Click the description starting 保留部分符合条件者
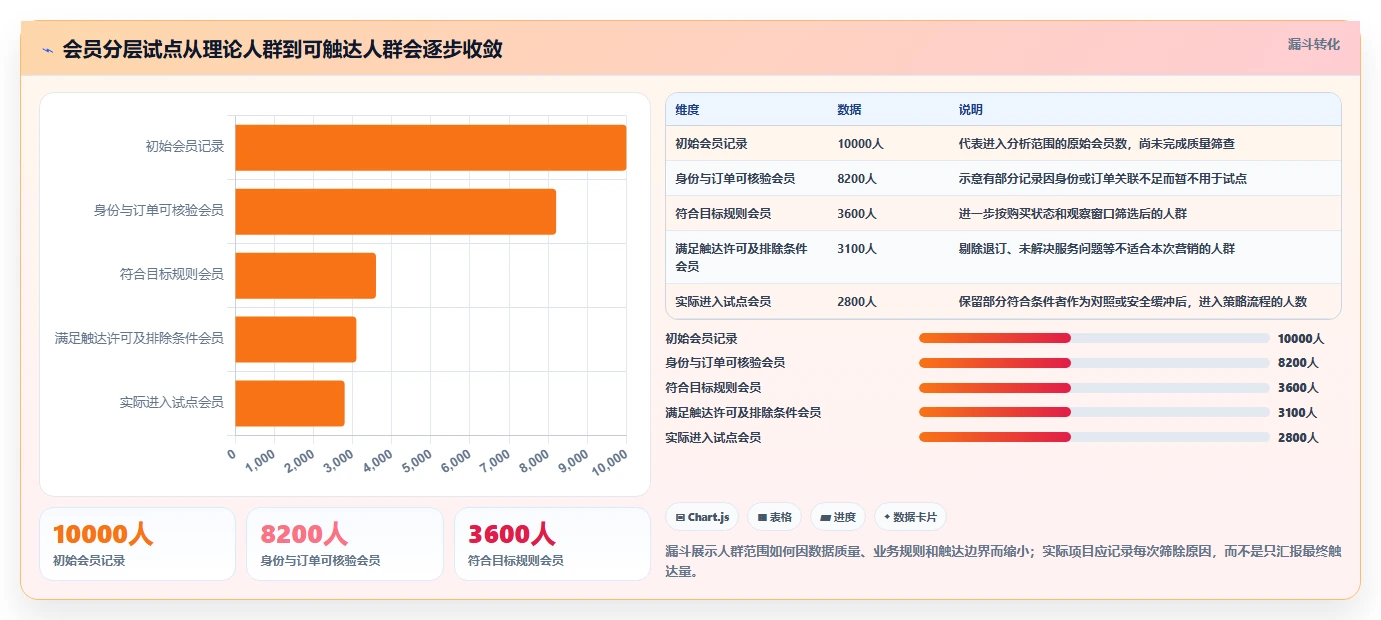Viewport: 1381px width, 620px height. pos(1132,302)
